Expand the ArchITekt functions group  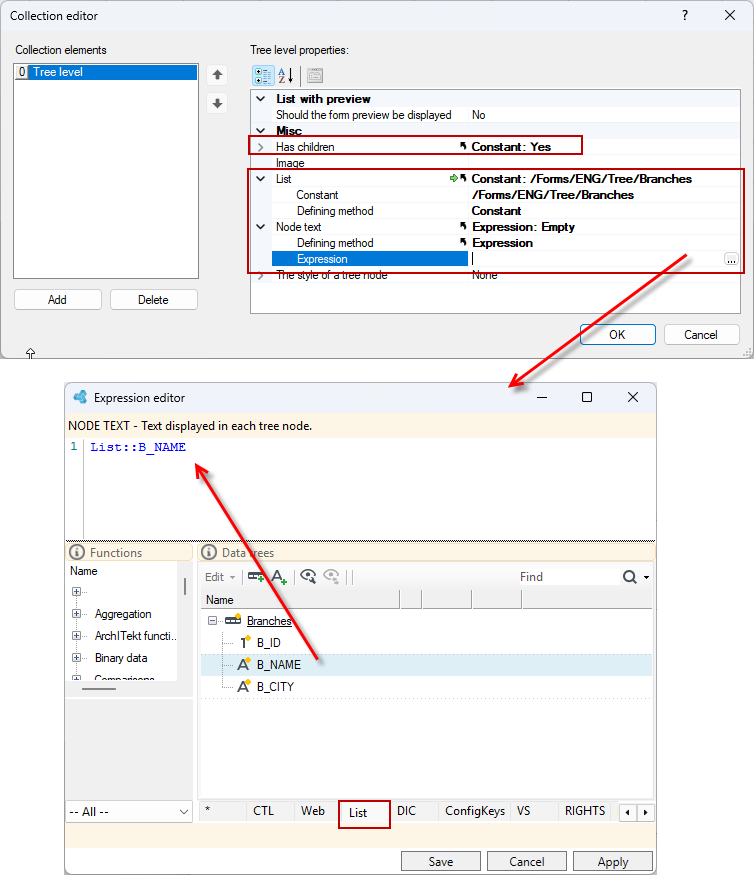coord(76,636)
